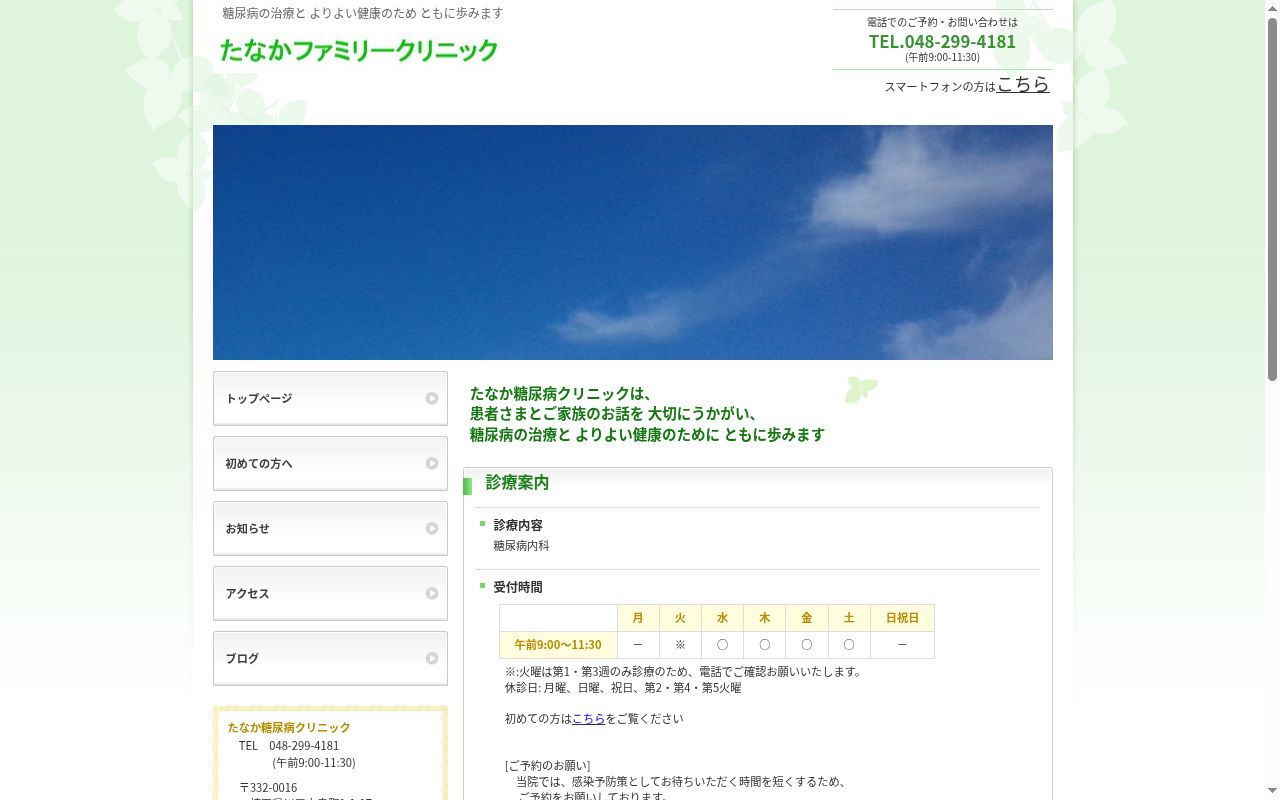Click the blue sky banner image
Screen dimensions: 1280x800
[633, 242]
